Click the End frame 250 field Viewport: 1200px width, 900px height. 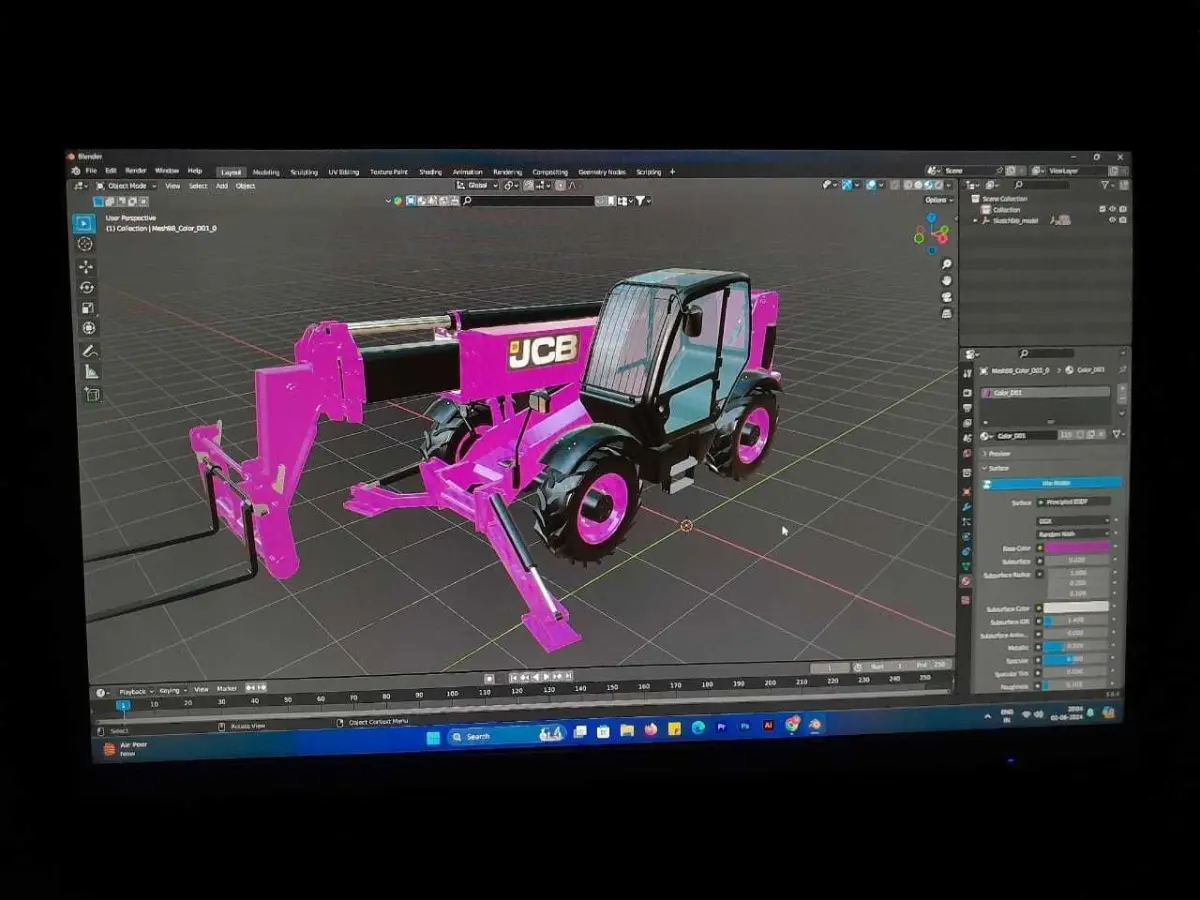coord(932,665)
